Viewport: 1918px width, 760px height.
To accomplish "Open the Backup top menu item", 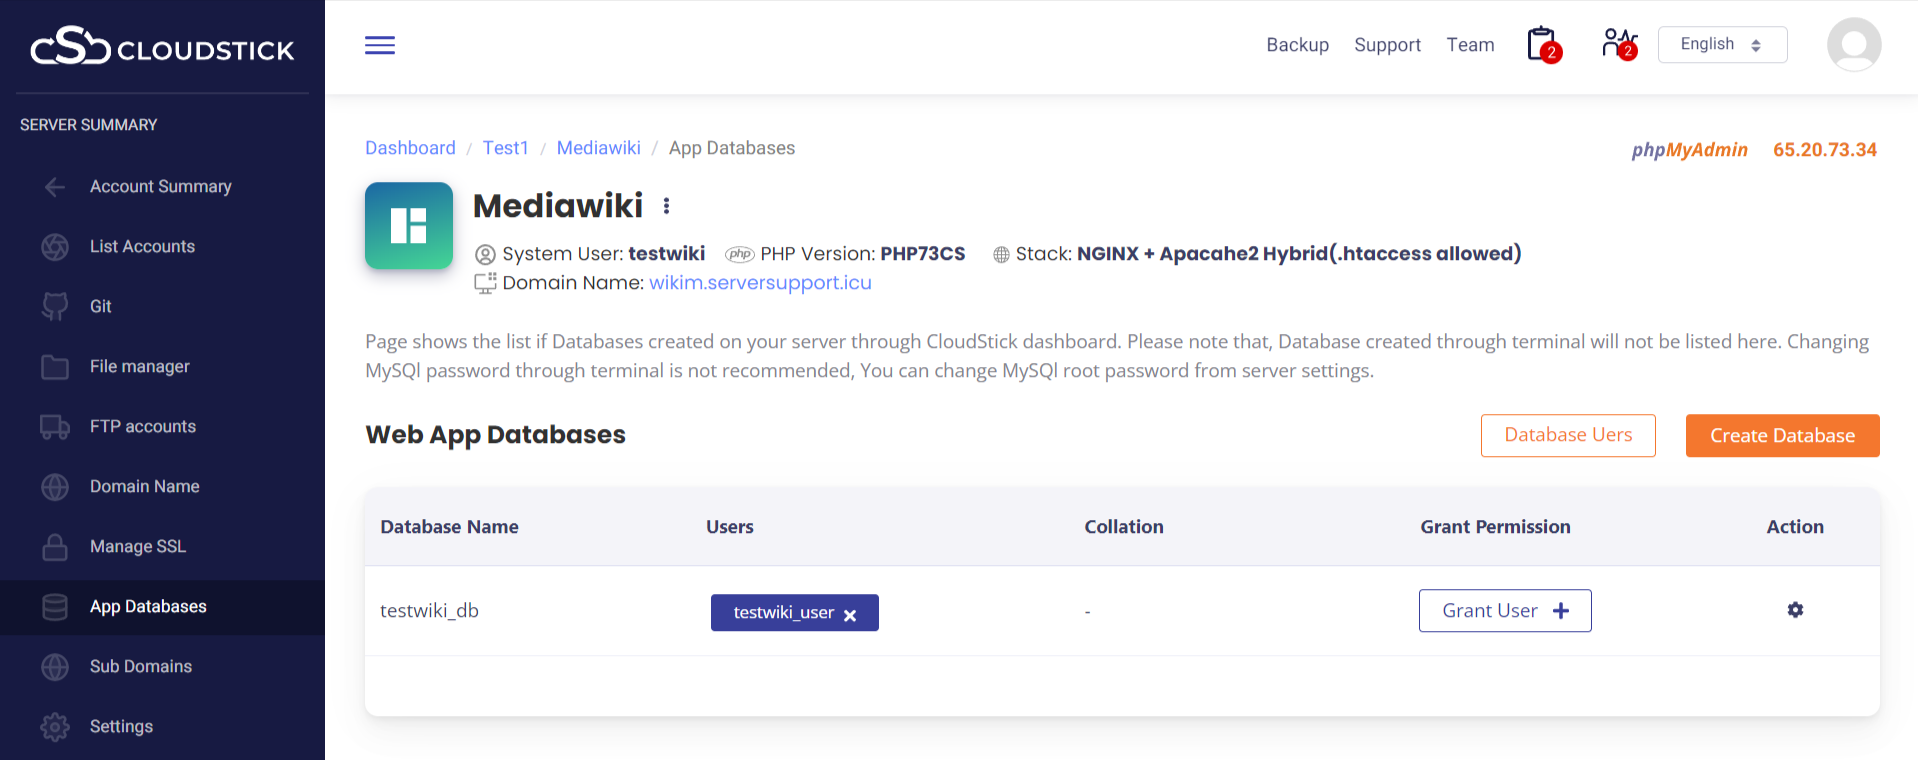I will tap(1297, 45).
